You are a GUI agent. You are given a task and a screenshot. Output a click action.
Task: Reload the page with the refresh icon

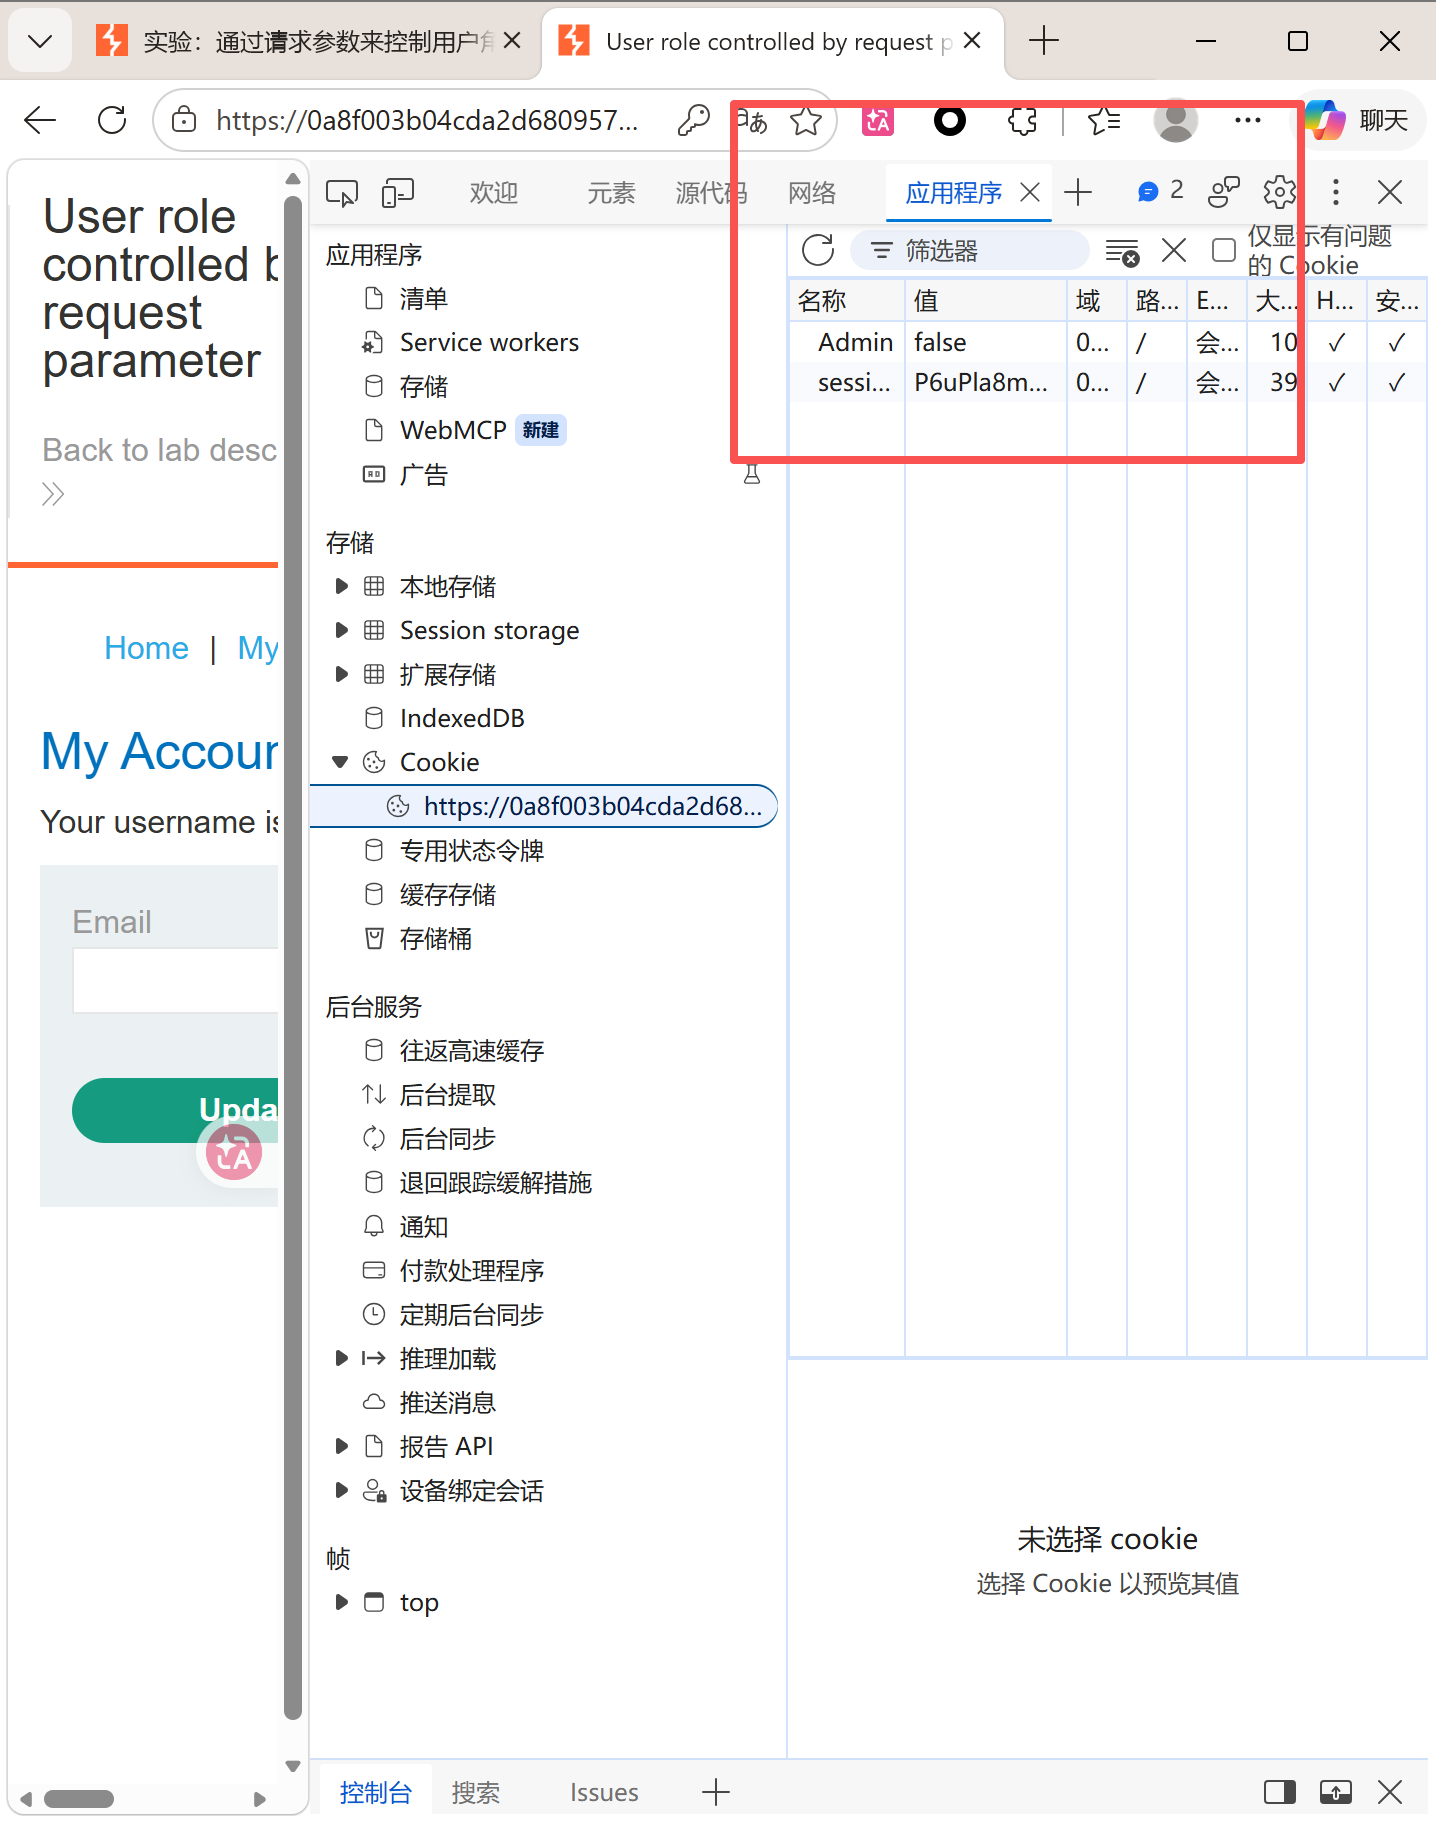click(x=112, y=121)
